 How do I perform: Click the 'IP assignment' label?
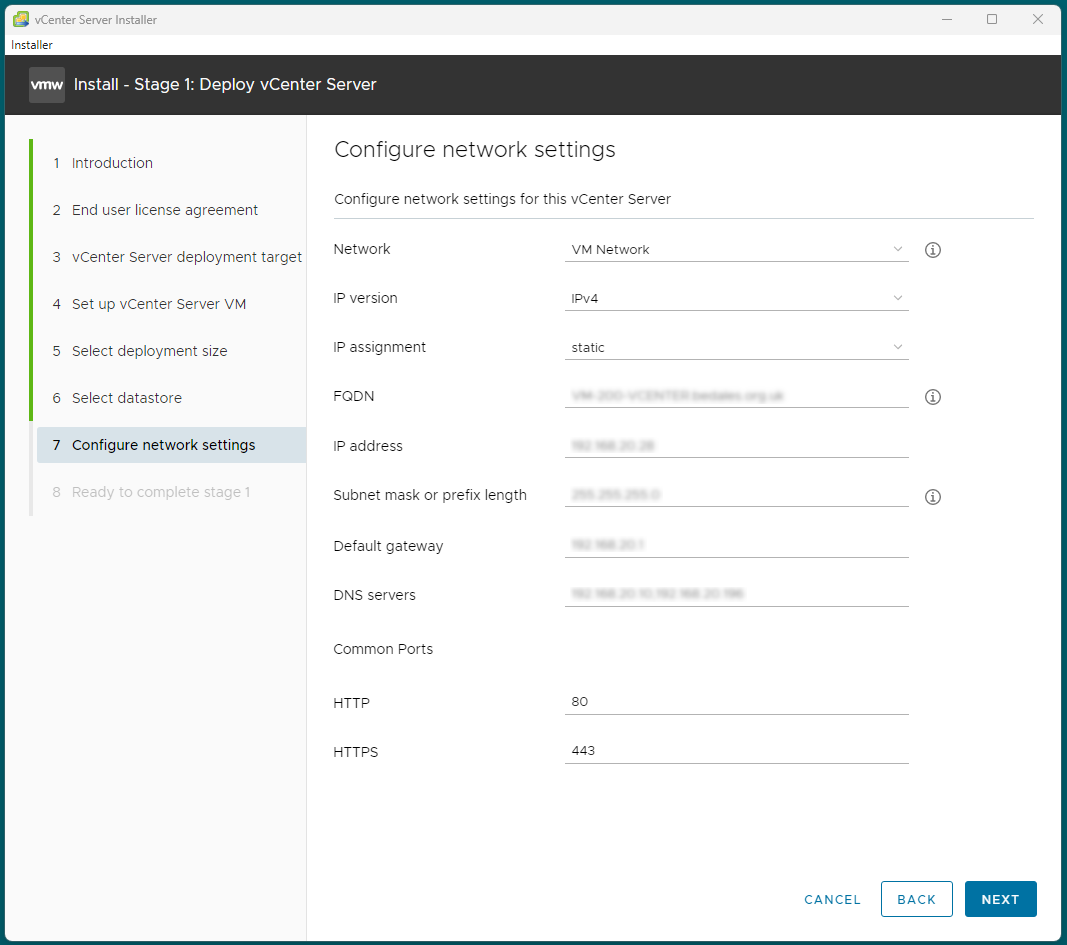pyautogui.click(x=379, y=347)
